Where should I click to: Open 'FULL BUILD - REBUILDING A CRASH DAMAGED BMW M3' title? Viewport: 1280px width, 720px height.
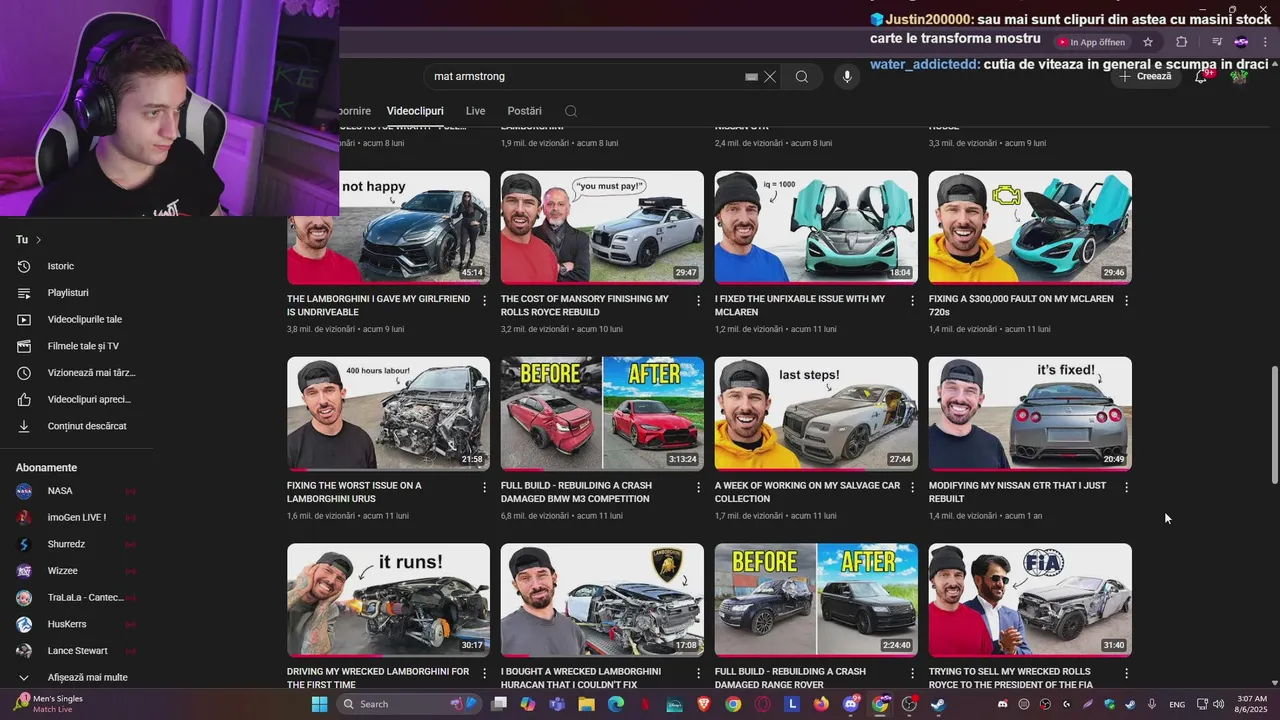pos(576,492)
